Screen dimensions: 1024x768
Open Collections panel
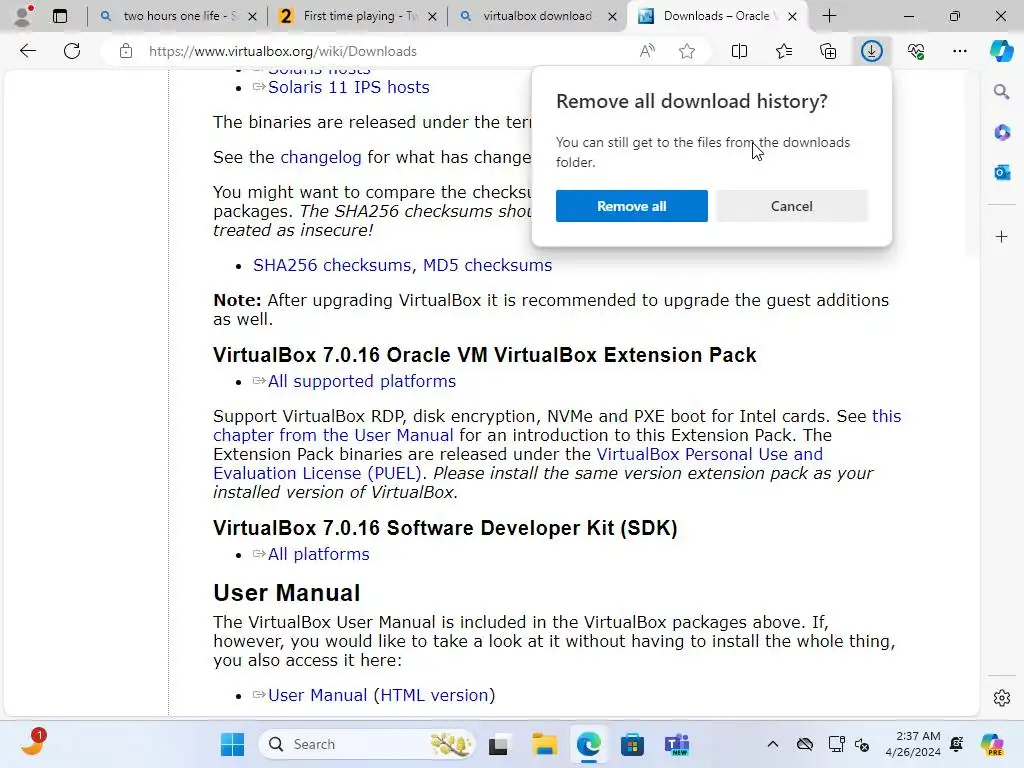coord(828,51)
